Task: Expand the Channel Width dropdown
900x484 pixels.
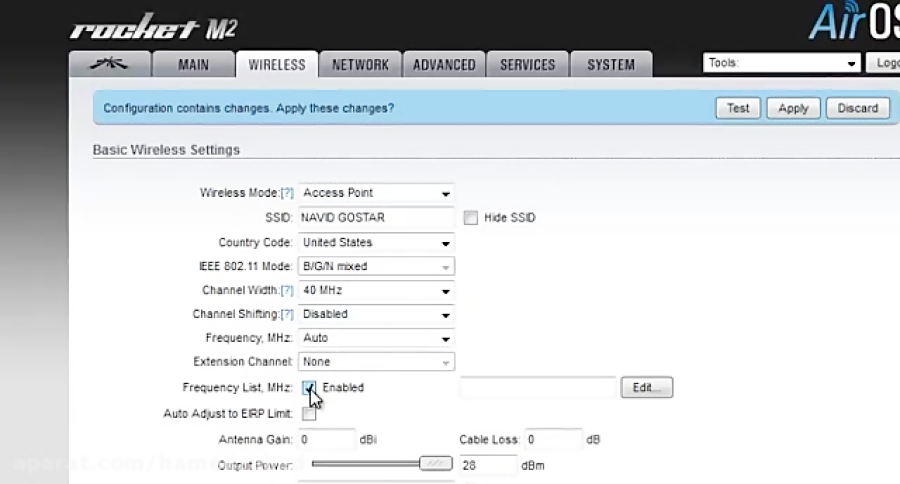Action: click(x=376, y=291)
